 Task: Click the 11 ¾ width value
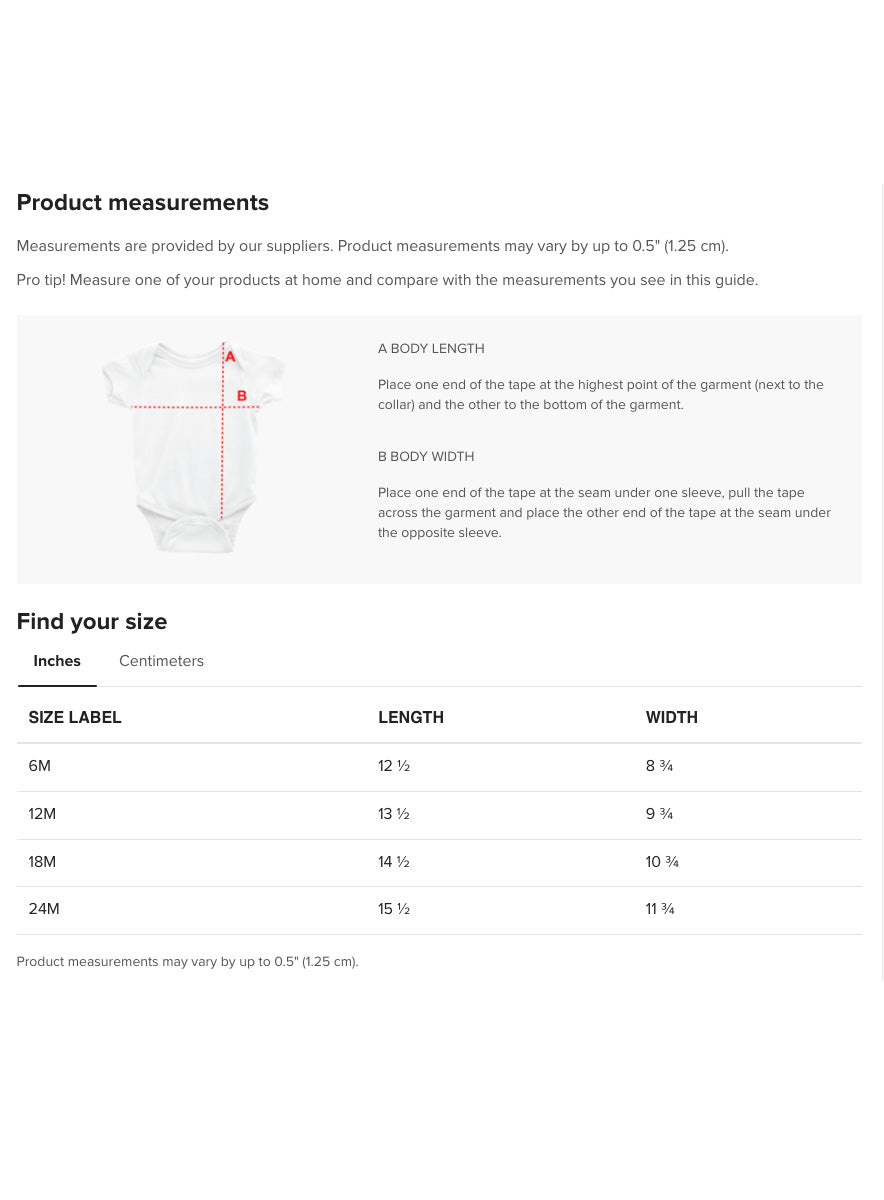(660, 909)
